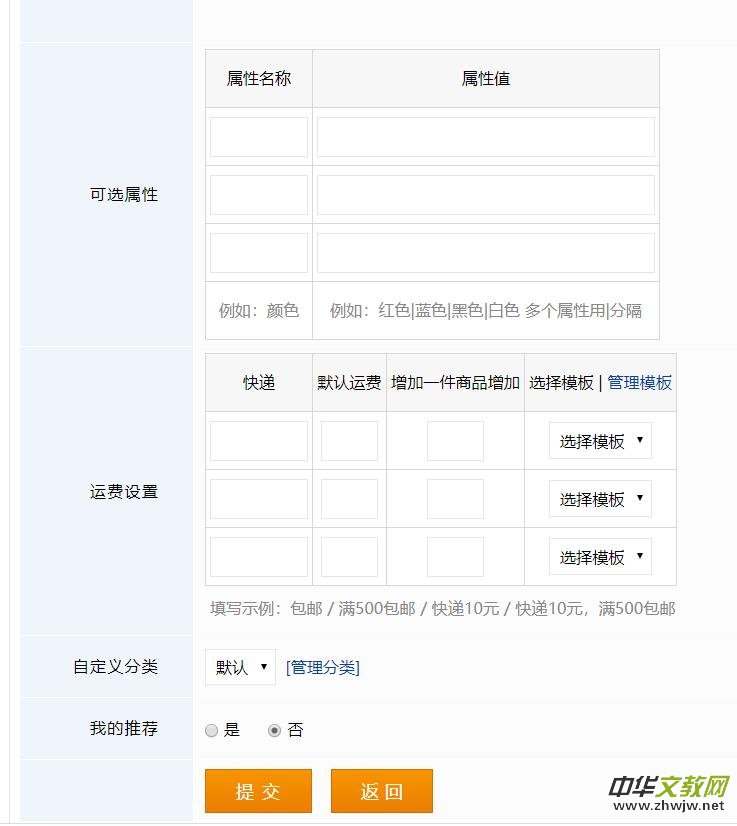Click third row 快递 name input
The image size is (737, 826).
[x=259, y=557]
